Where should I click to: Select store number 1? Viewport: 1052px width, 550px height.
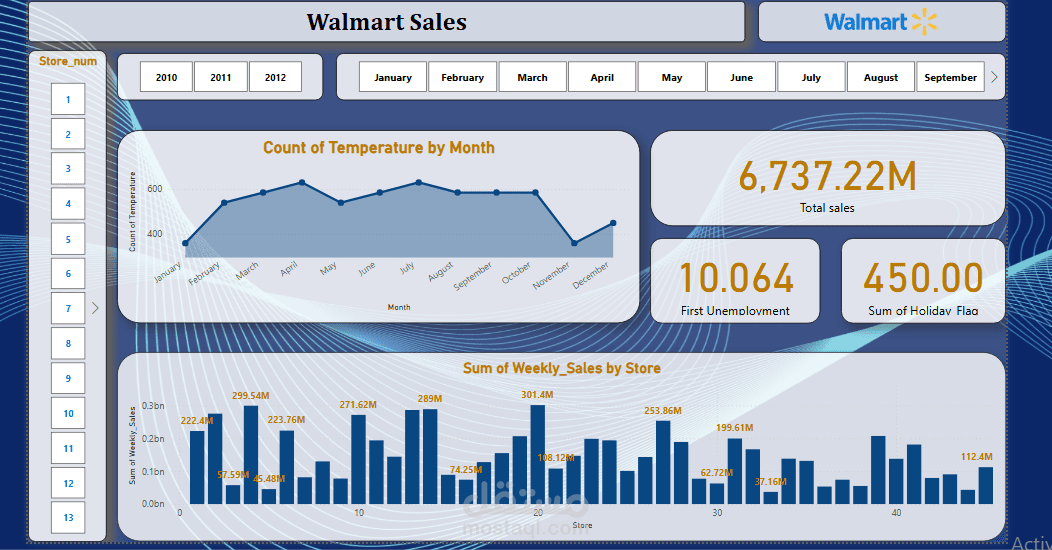68,99
